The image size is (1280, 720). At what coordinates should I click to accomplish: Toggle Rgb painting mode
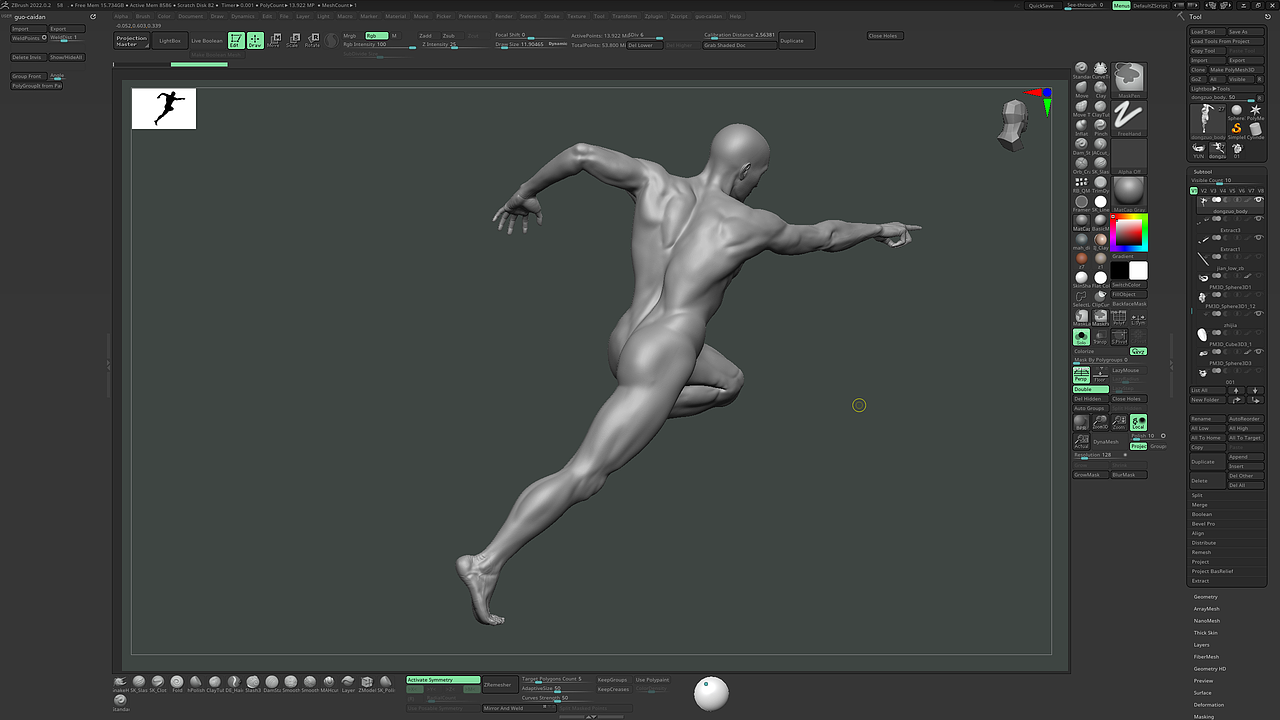(x=375, y=35)
